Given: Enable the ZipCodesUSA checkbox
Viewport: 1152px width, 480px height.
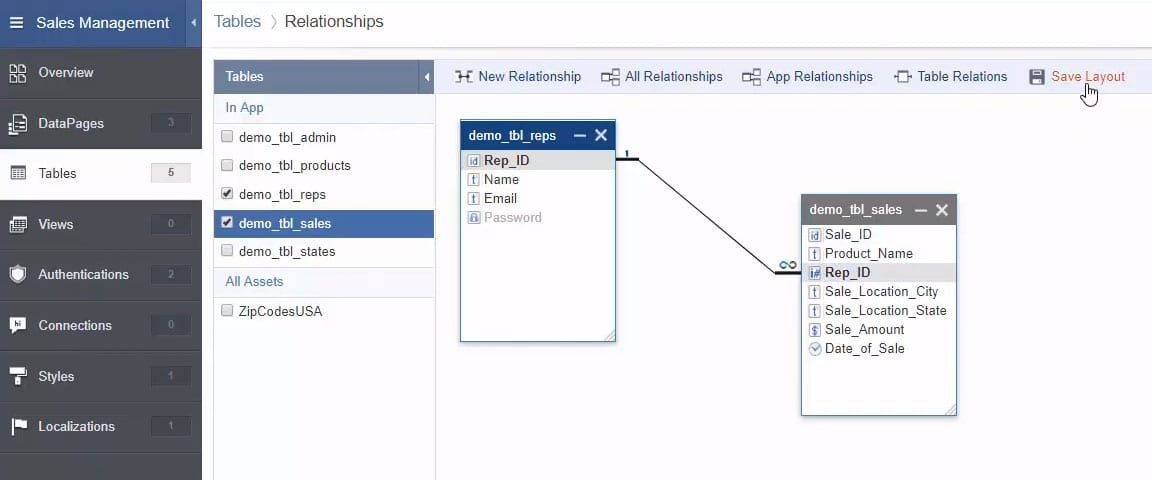Looking at the screenshot, I should pyautogui.click(x=227, y=311).
